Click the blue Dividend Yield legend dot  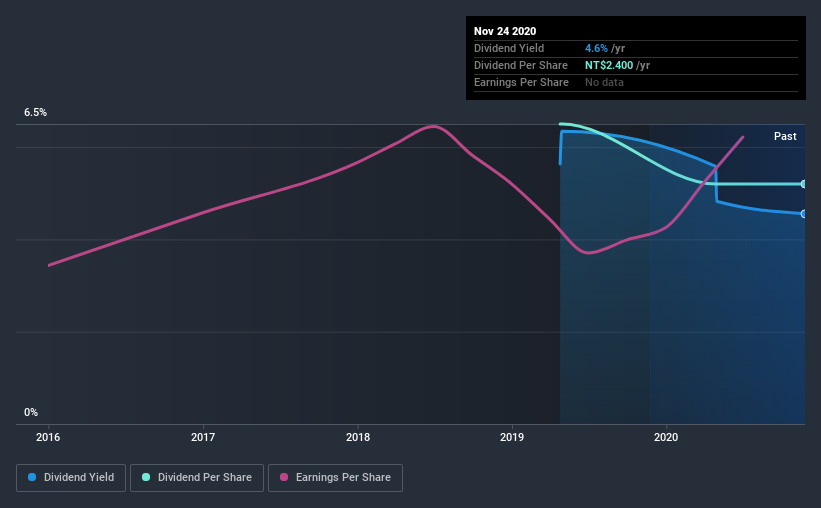tap(32, 477)
